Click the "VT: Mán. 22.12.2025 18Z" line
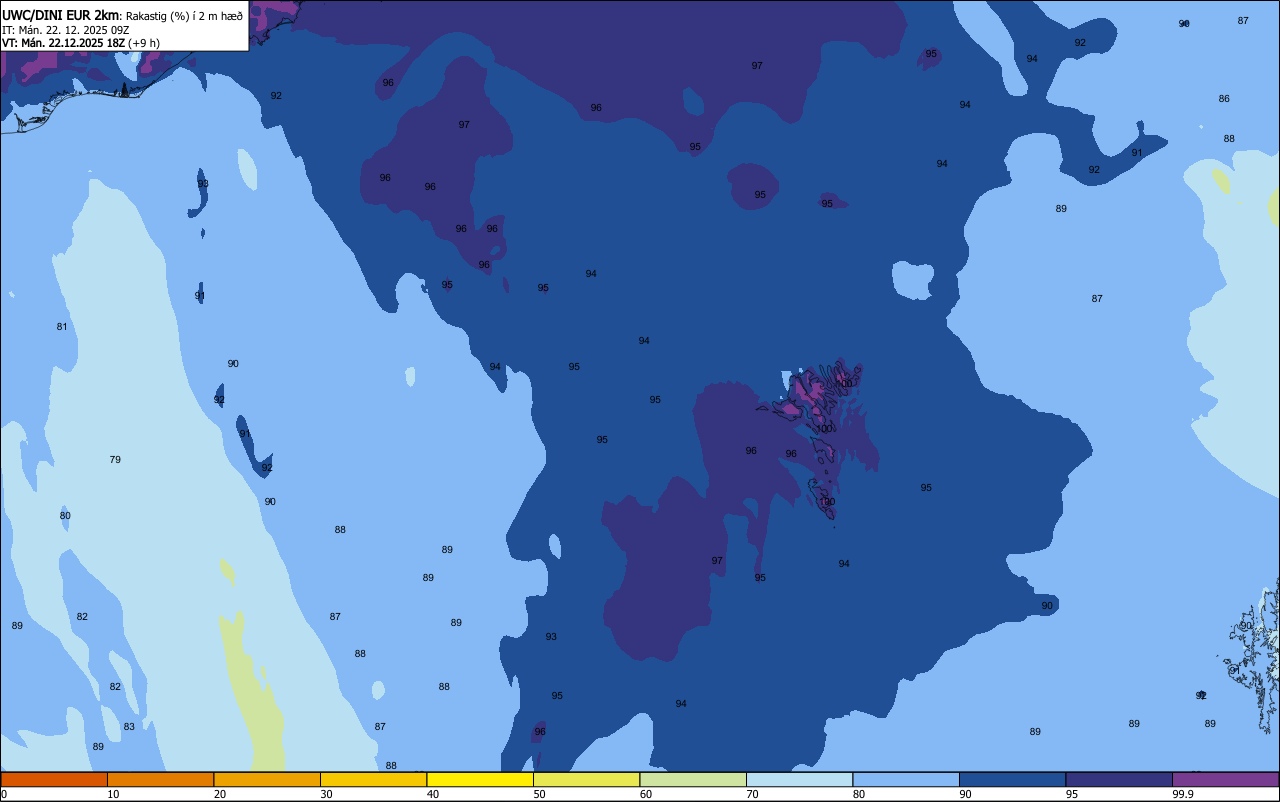Viewport: 1280px width, 802px height. tap(63, 43)
